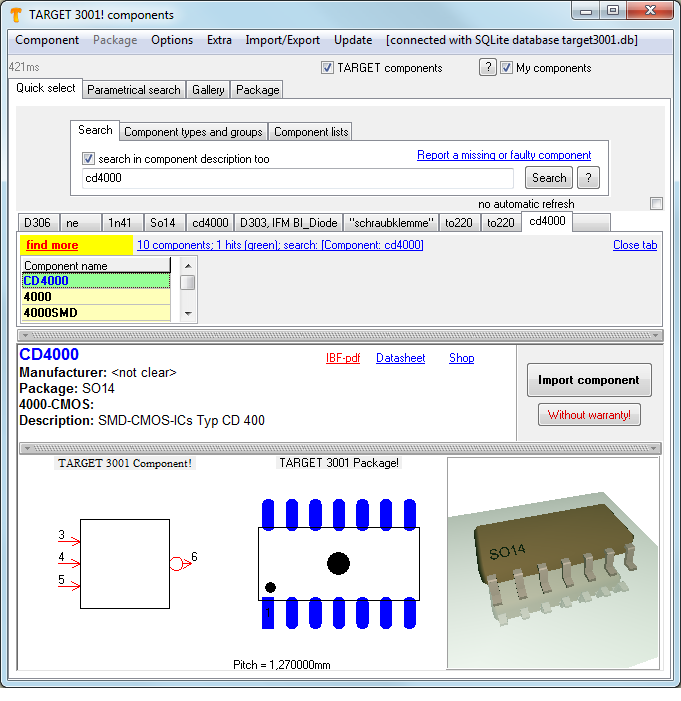681x701 pixels.
Task: Open the Import/Export menu
Action: click(x=283, y=40)
